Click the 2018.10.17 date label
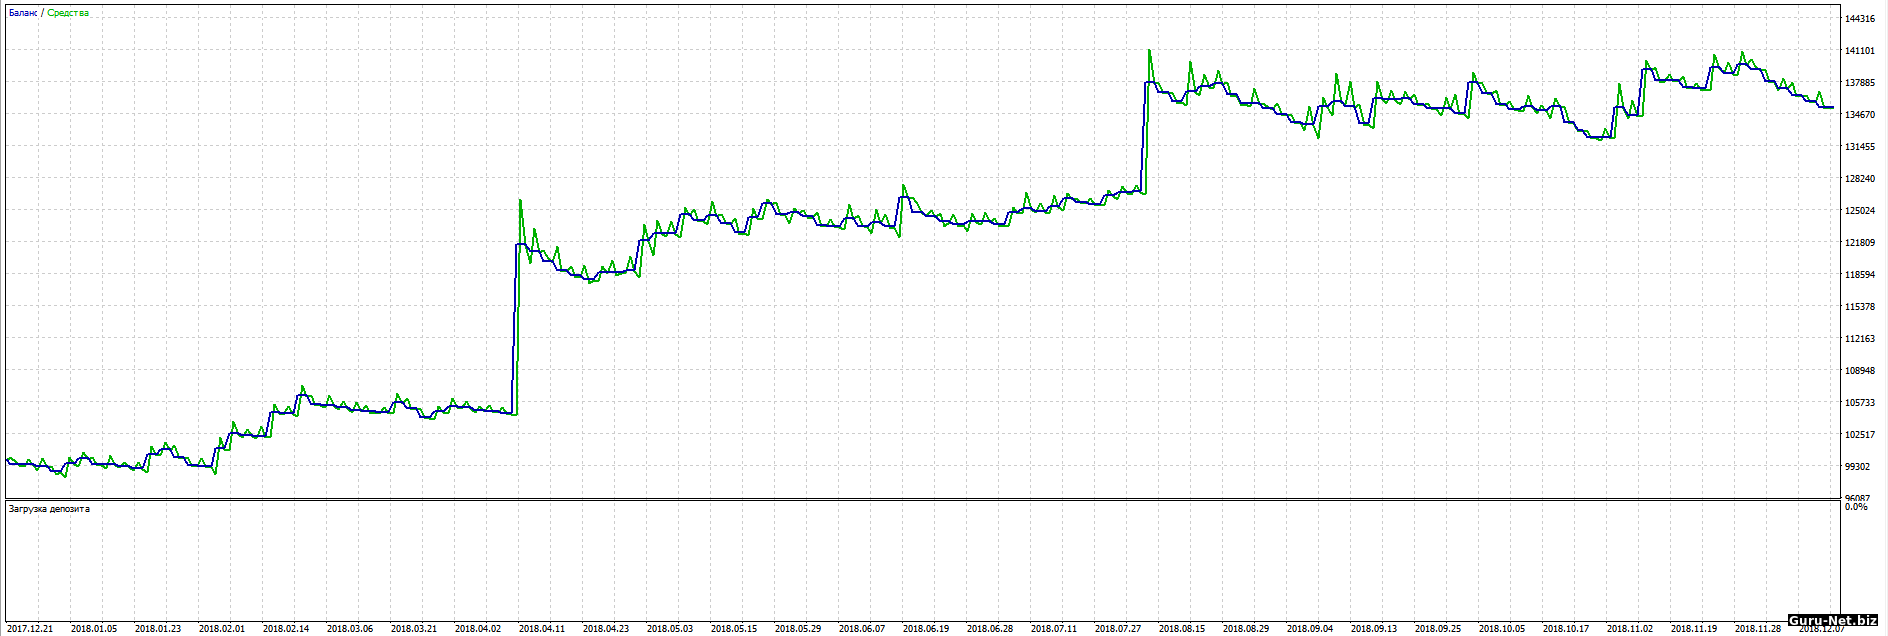This screenshot has height=636, width=1888. coord(1566,629)
